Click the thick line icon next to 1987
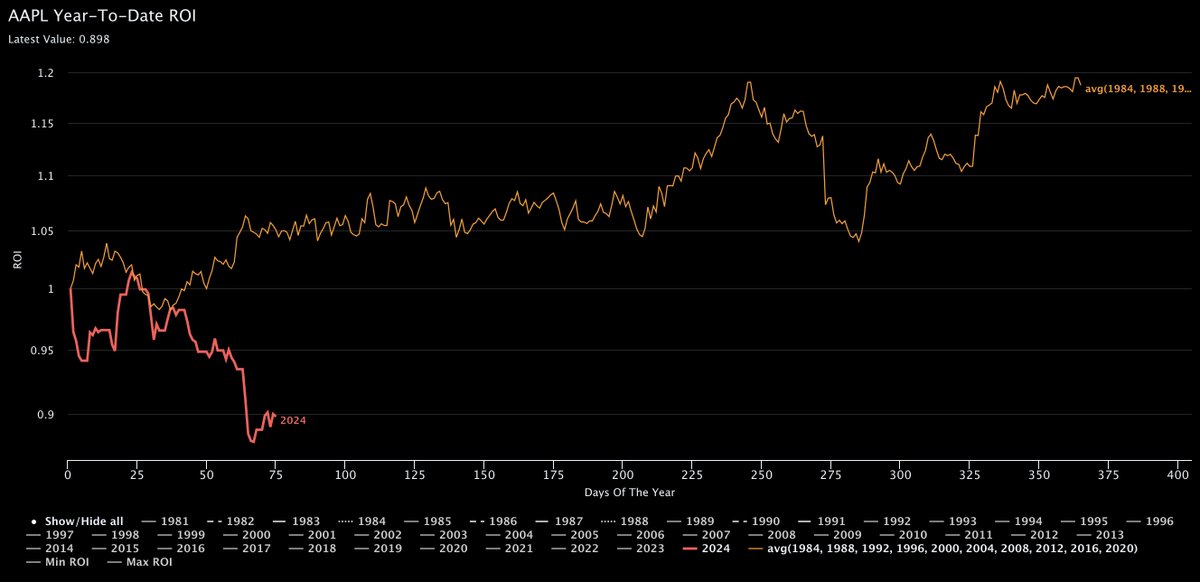This screenshot has height=582, width=1200. click(541, 521)
